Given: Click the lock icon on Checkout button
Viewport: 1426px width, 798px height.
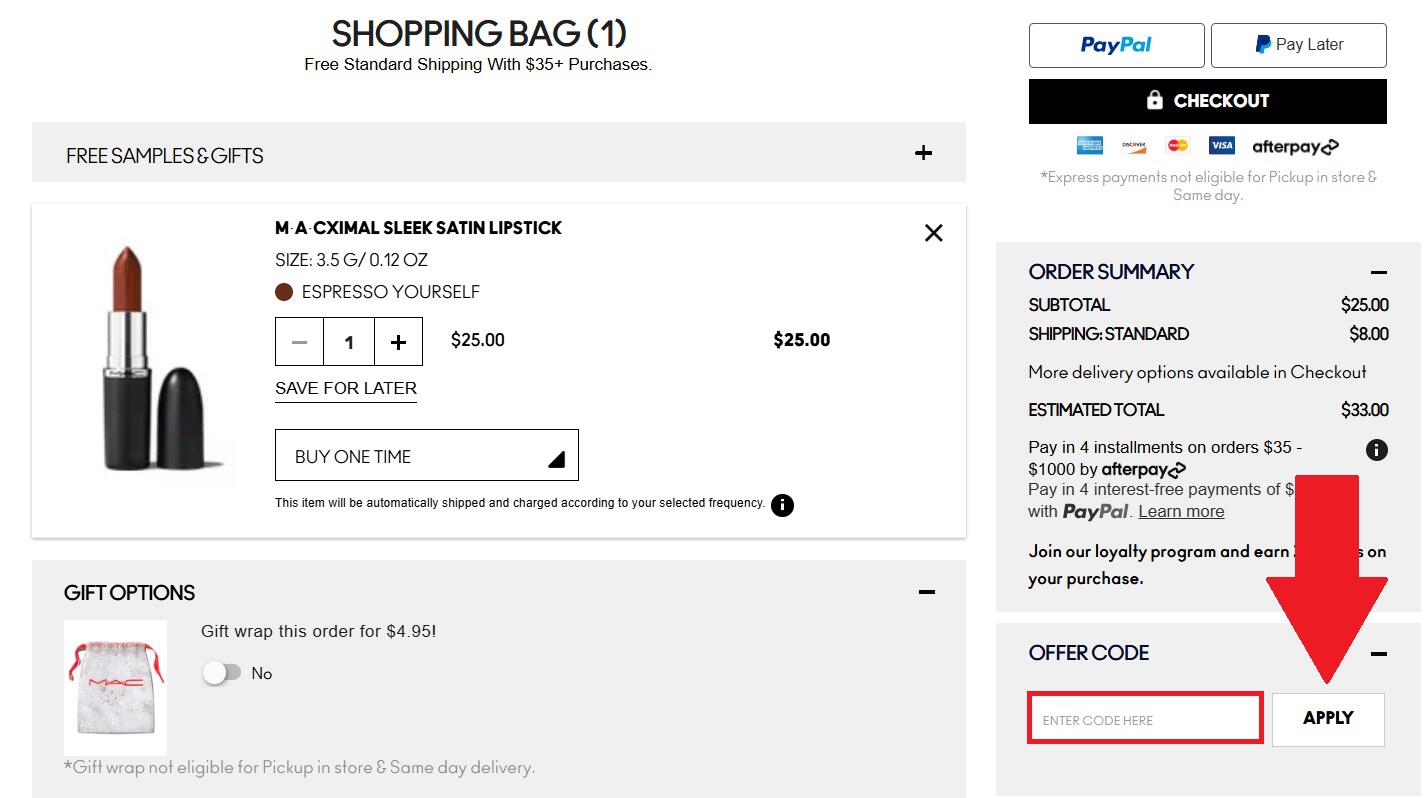Looking at the screenshot, I should pos(1154,100).
